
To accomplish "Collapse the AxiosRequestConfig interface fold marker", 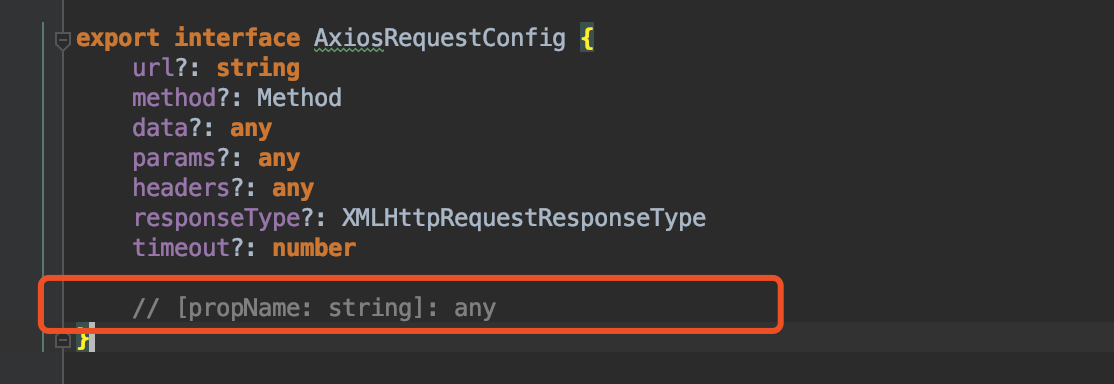I will coord(63,40).
